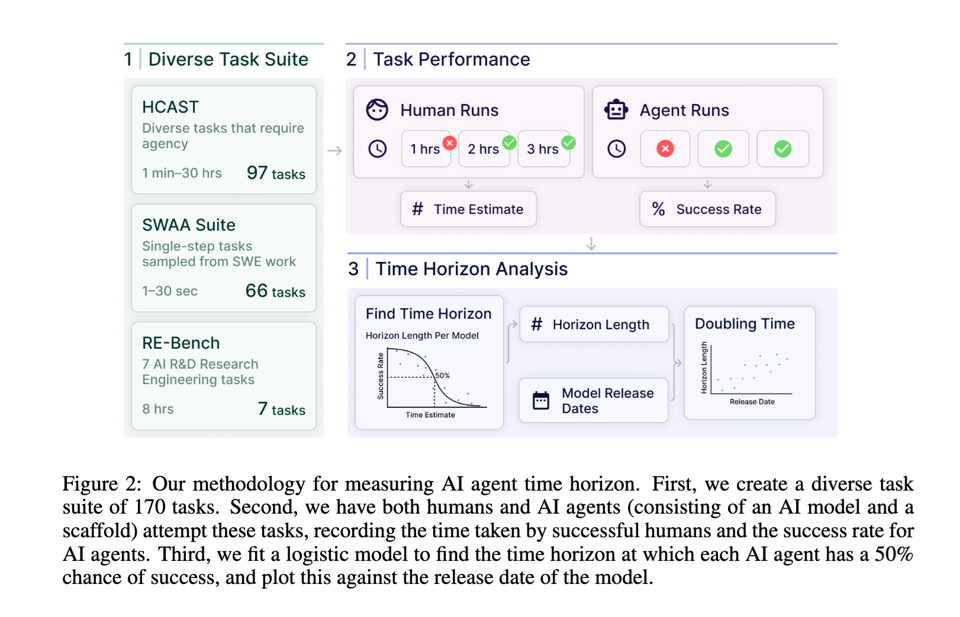
Task: Click the down arrow below Human Runs panel
Action: click(x=468, y=185)
